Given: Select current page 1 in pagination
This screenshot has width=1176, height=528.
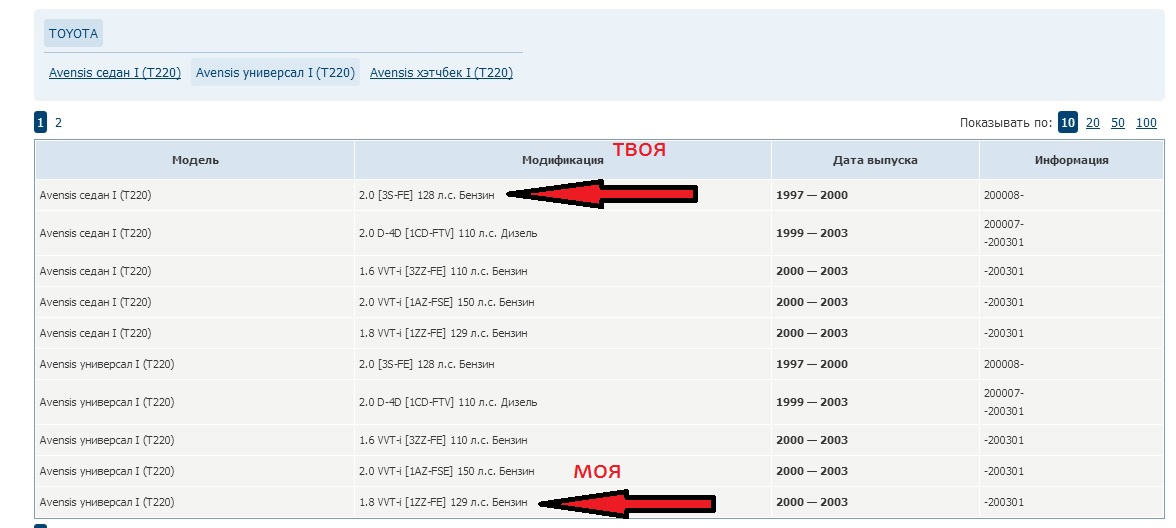Looking at the screenshot, I should [40, 122].
